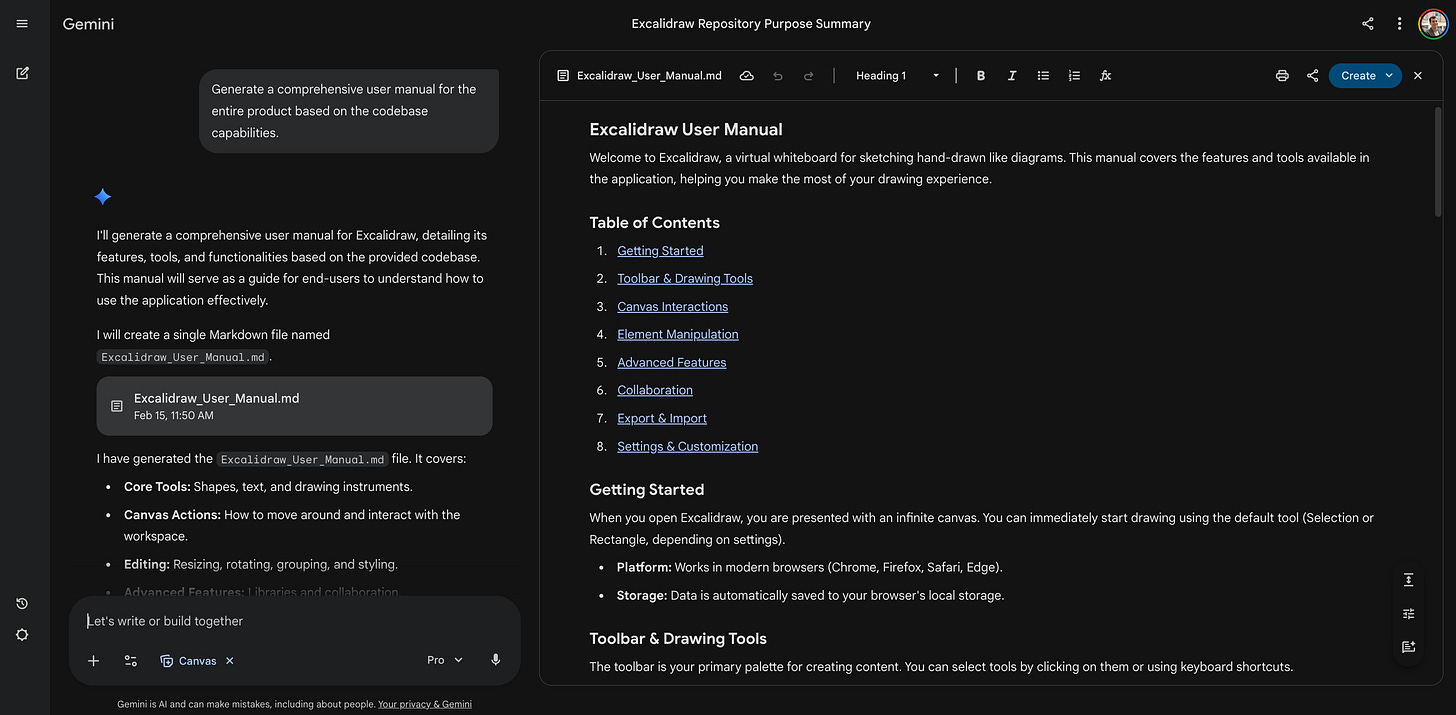Click the undo arrow in the Canvas toolbar

(777, 75)
